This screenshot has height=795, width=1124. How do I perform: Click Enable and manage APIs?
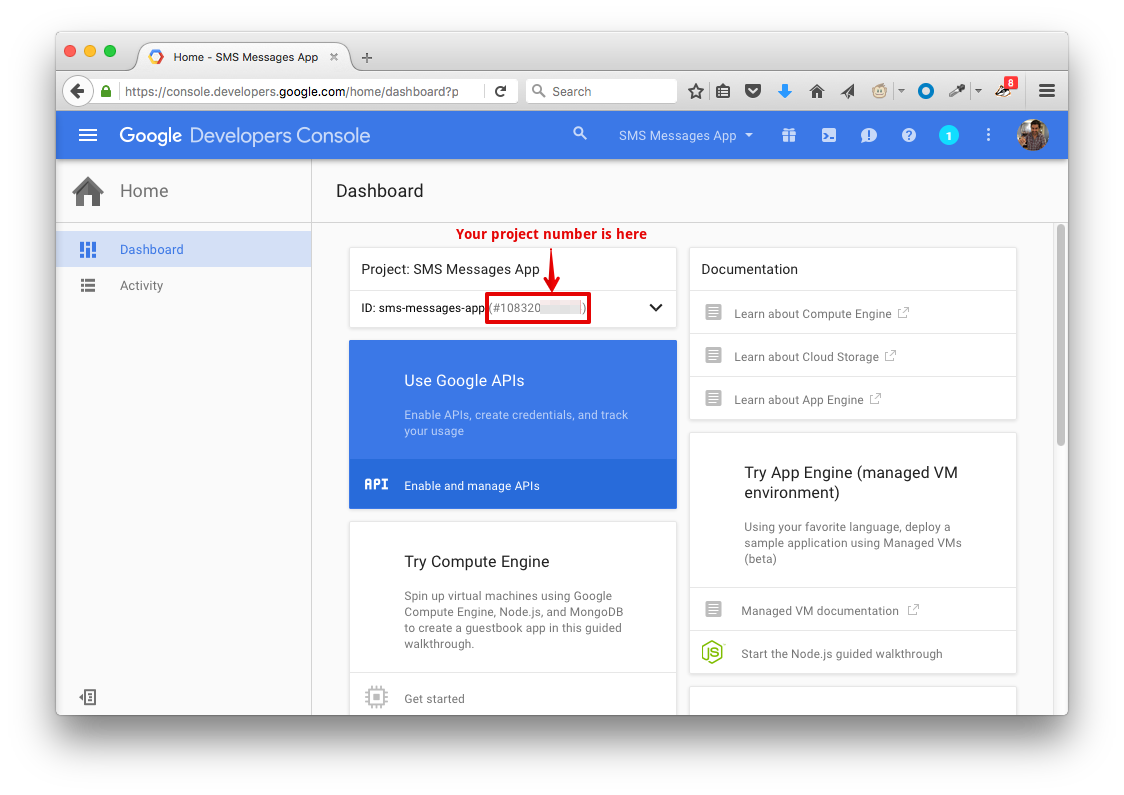513,485
